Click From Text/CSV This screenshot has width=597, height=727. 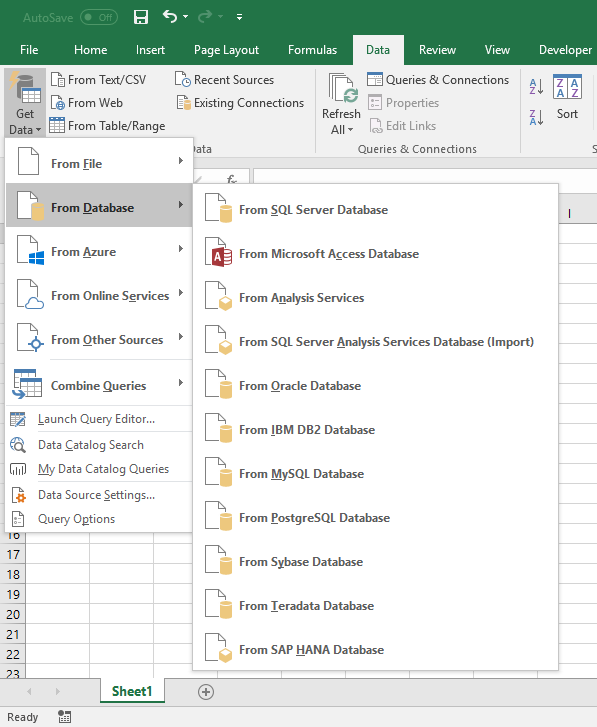pos(98,80)
